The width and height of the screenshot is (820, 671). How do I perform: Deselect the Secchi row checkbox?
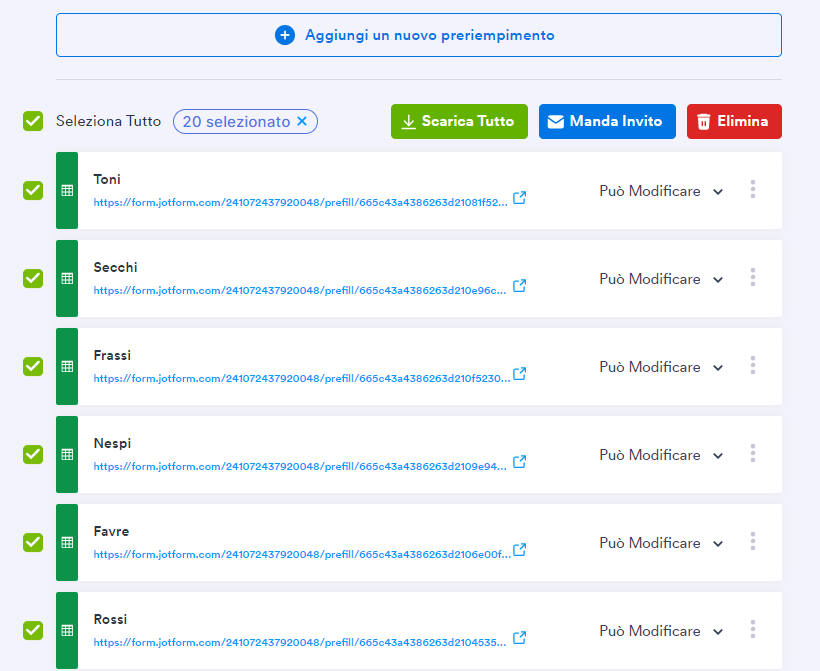pos(33,278)
